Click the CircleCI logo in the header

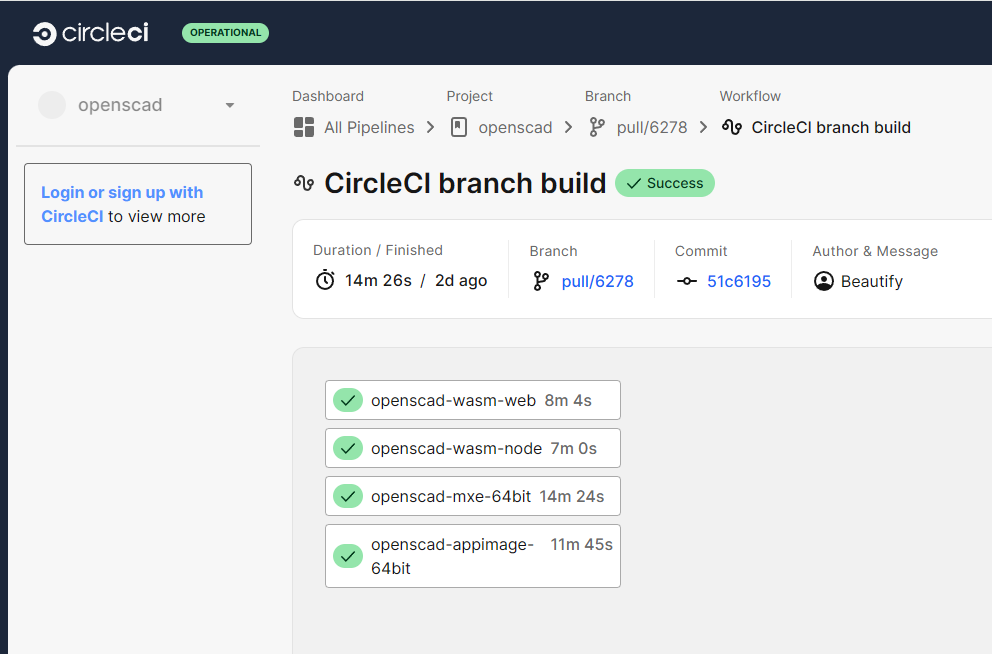point(90,33)
